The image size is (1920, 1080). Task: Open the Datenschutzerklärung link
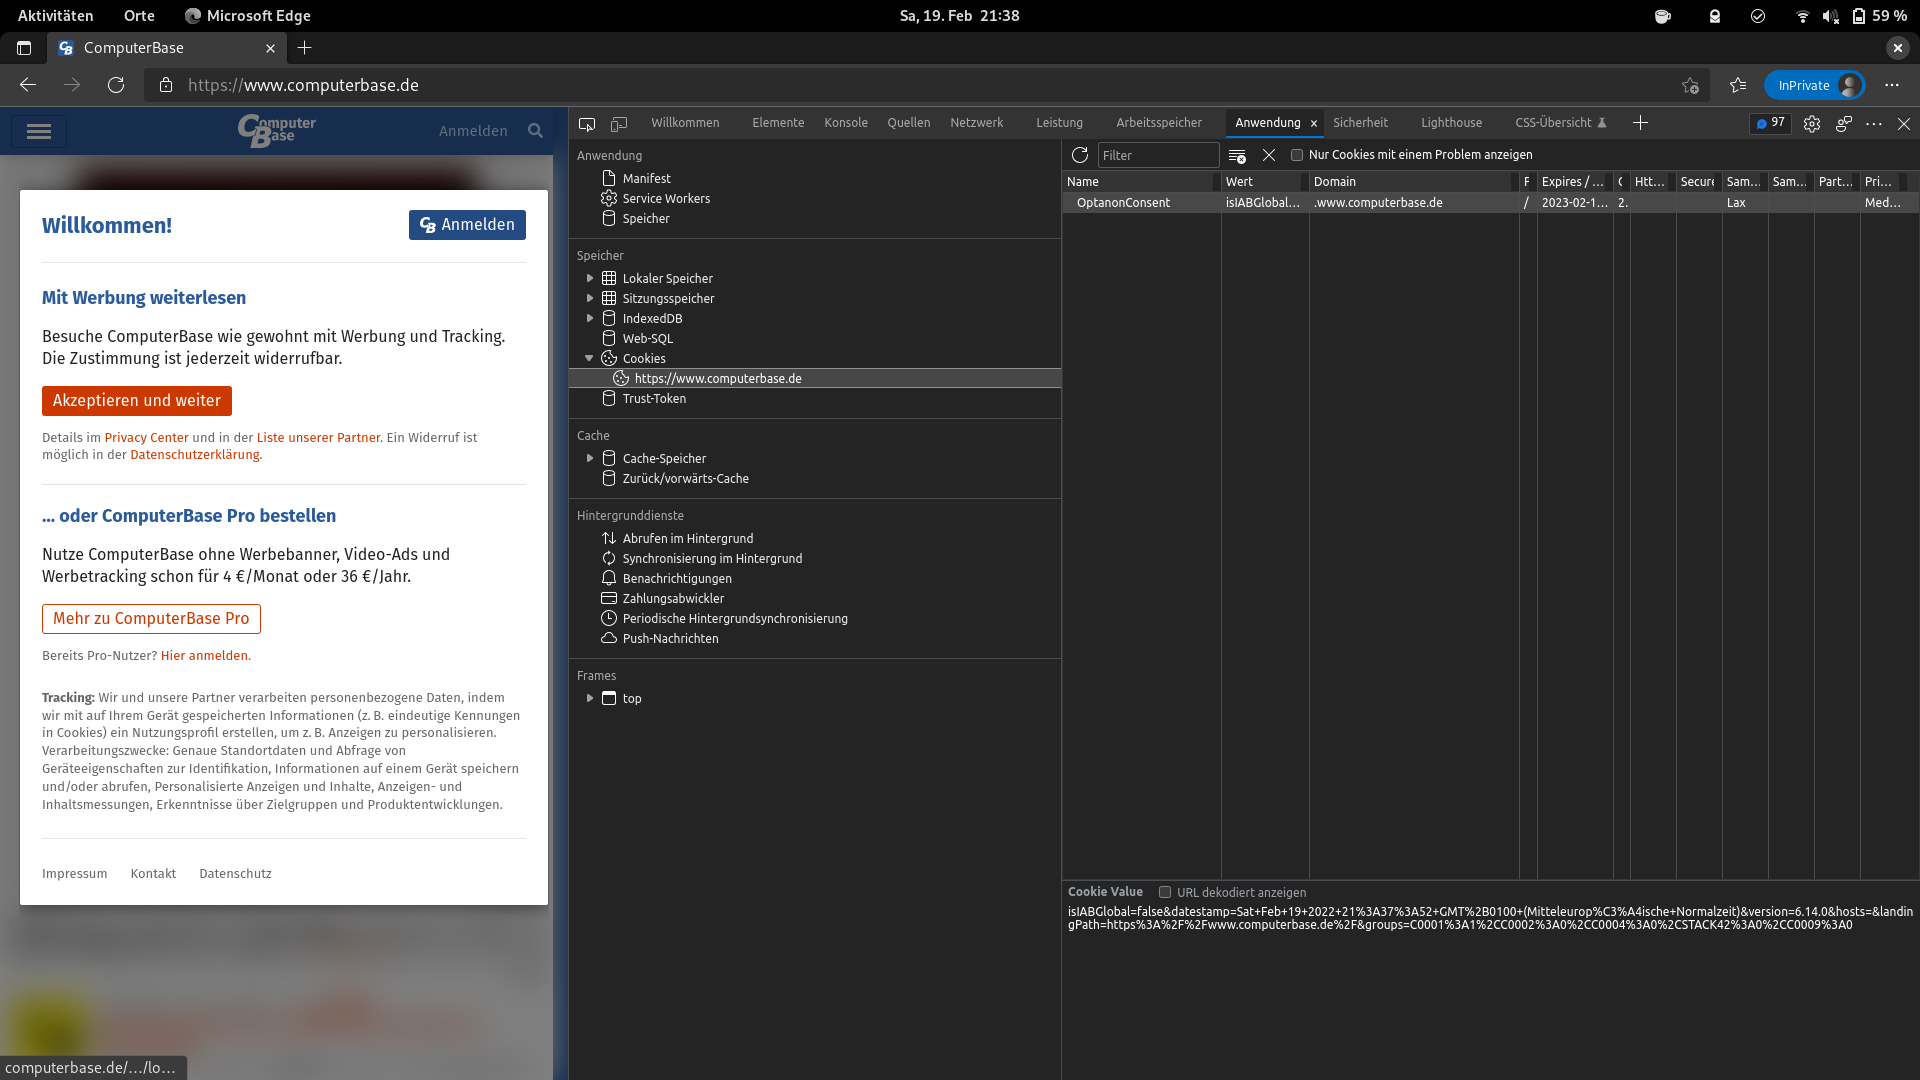(x=194, y=455)
